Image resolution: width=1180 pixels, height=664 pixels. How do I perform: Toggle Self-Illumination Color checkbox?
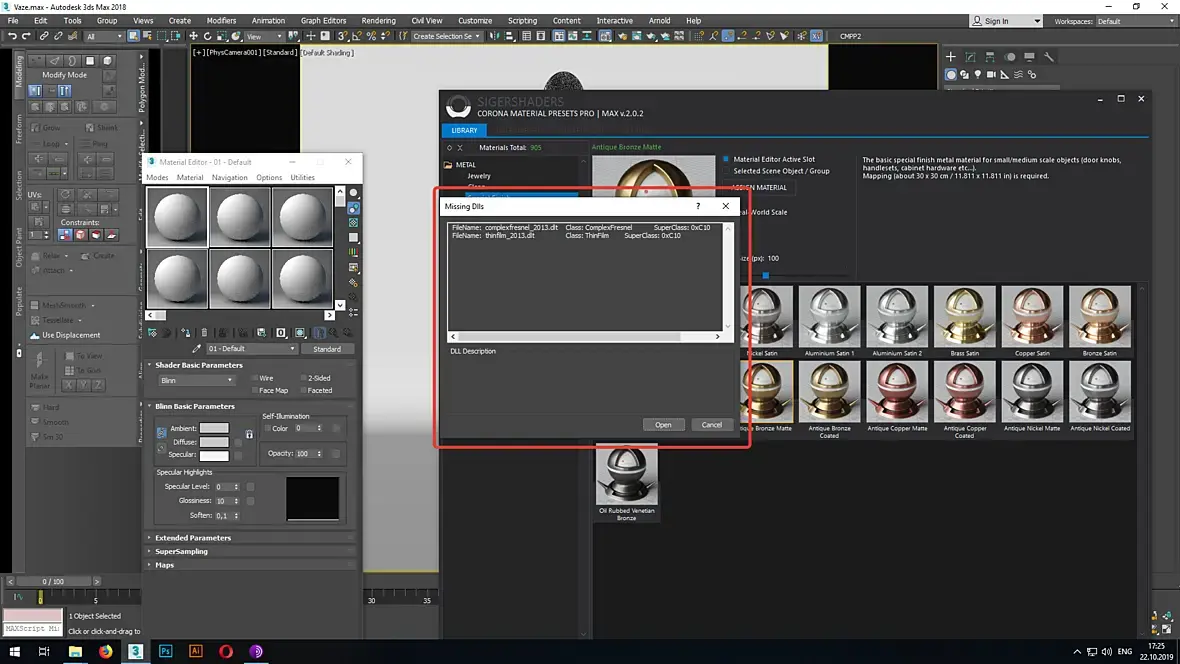click(x=267, y=428)
